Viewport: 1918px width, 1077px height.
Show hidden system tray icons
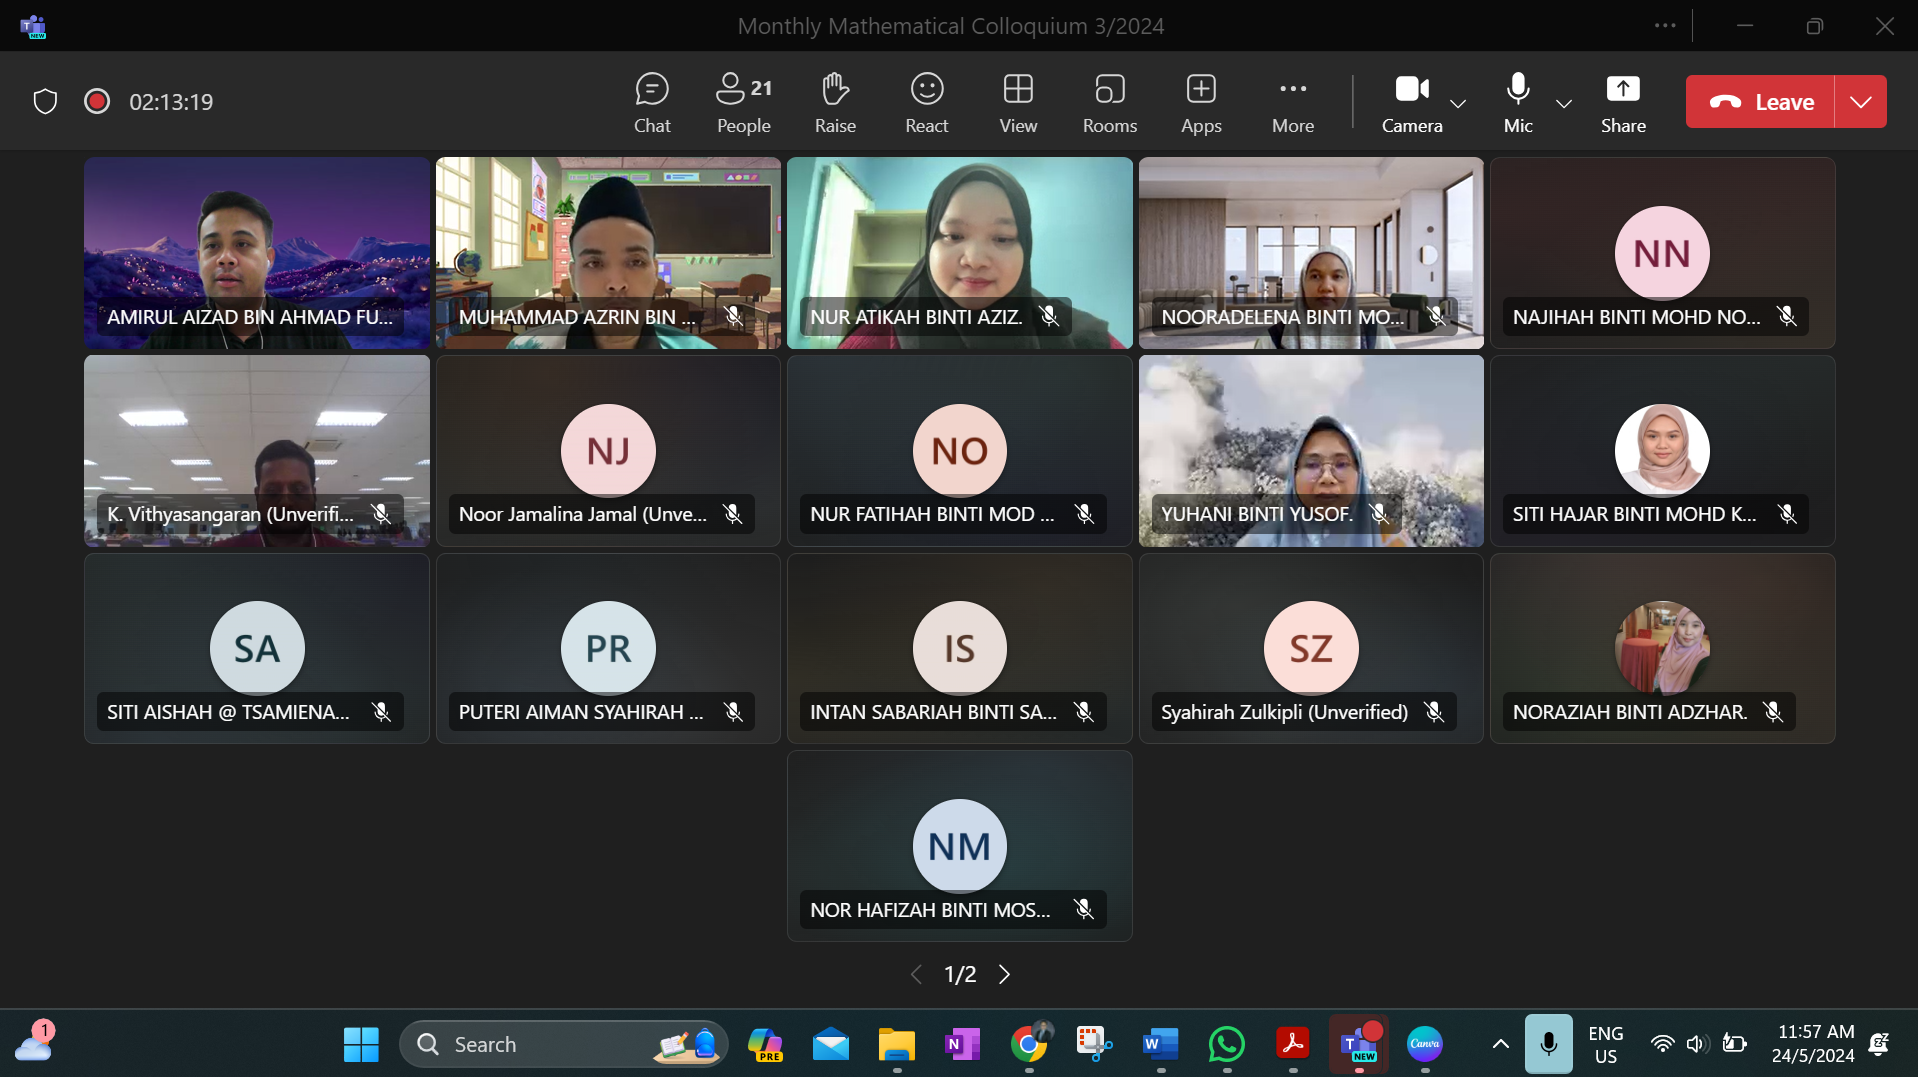click(x=1500, y=1044)
